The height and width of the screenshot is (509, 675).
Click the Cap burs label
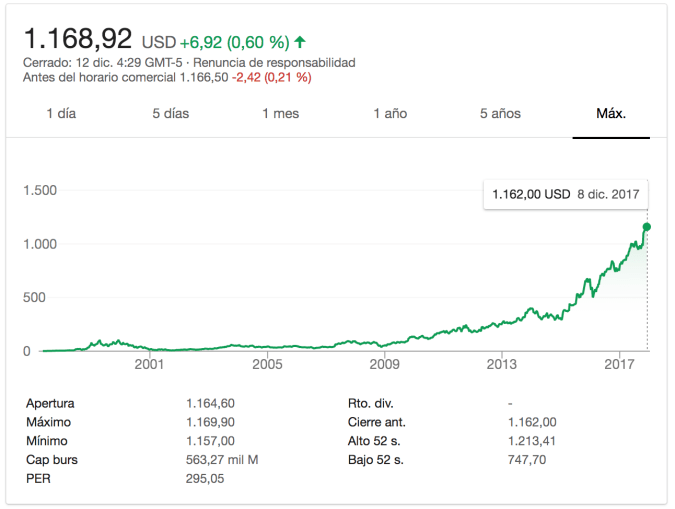tap(52, 460)
